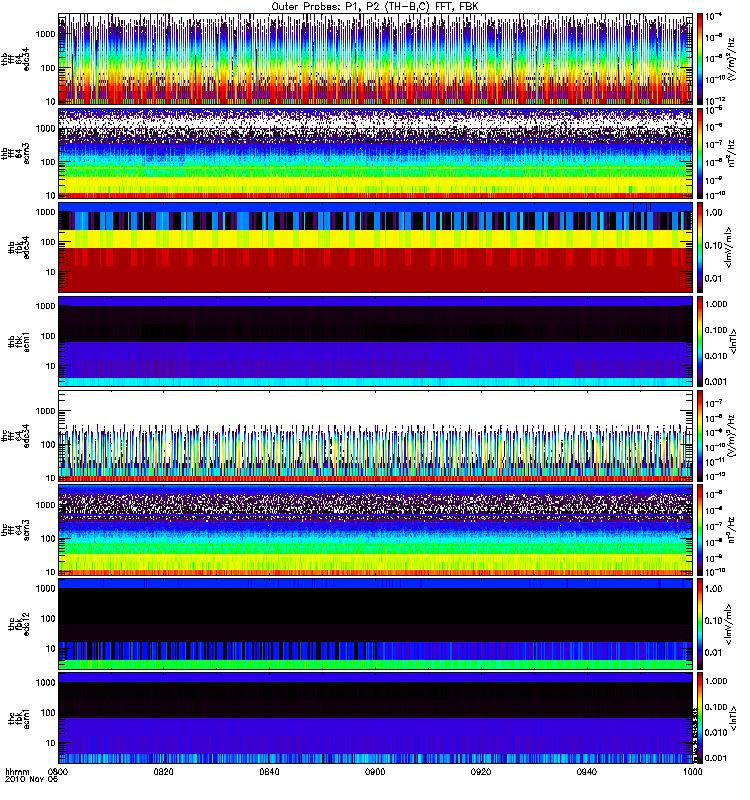Select the thb fbk scm1 filter bank panel
750x800 pixels.
pyautogui.click(x=376, y=341)
